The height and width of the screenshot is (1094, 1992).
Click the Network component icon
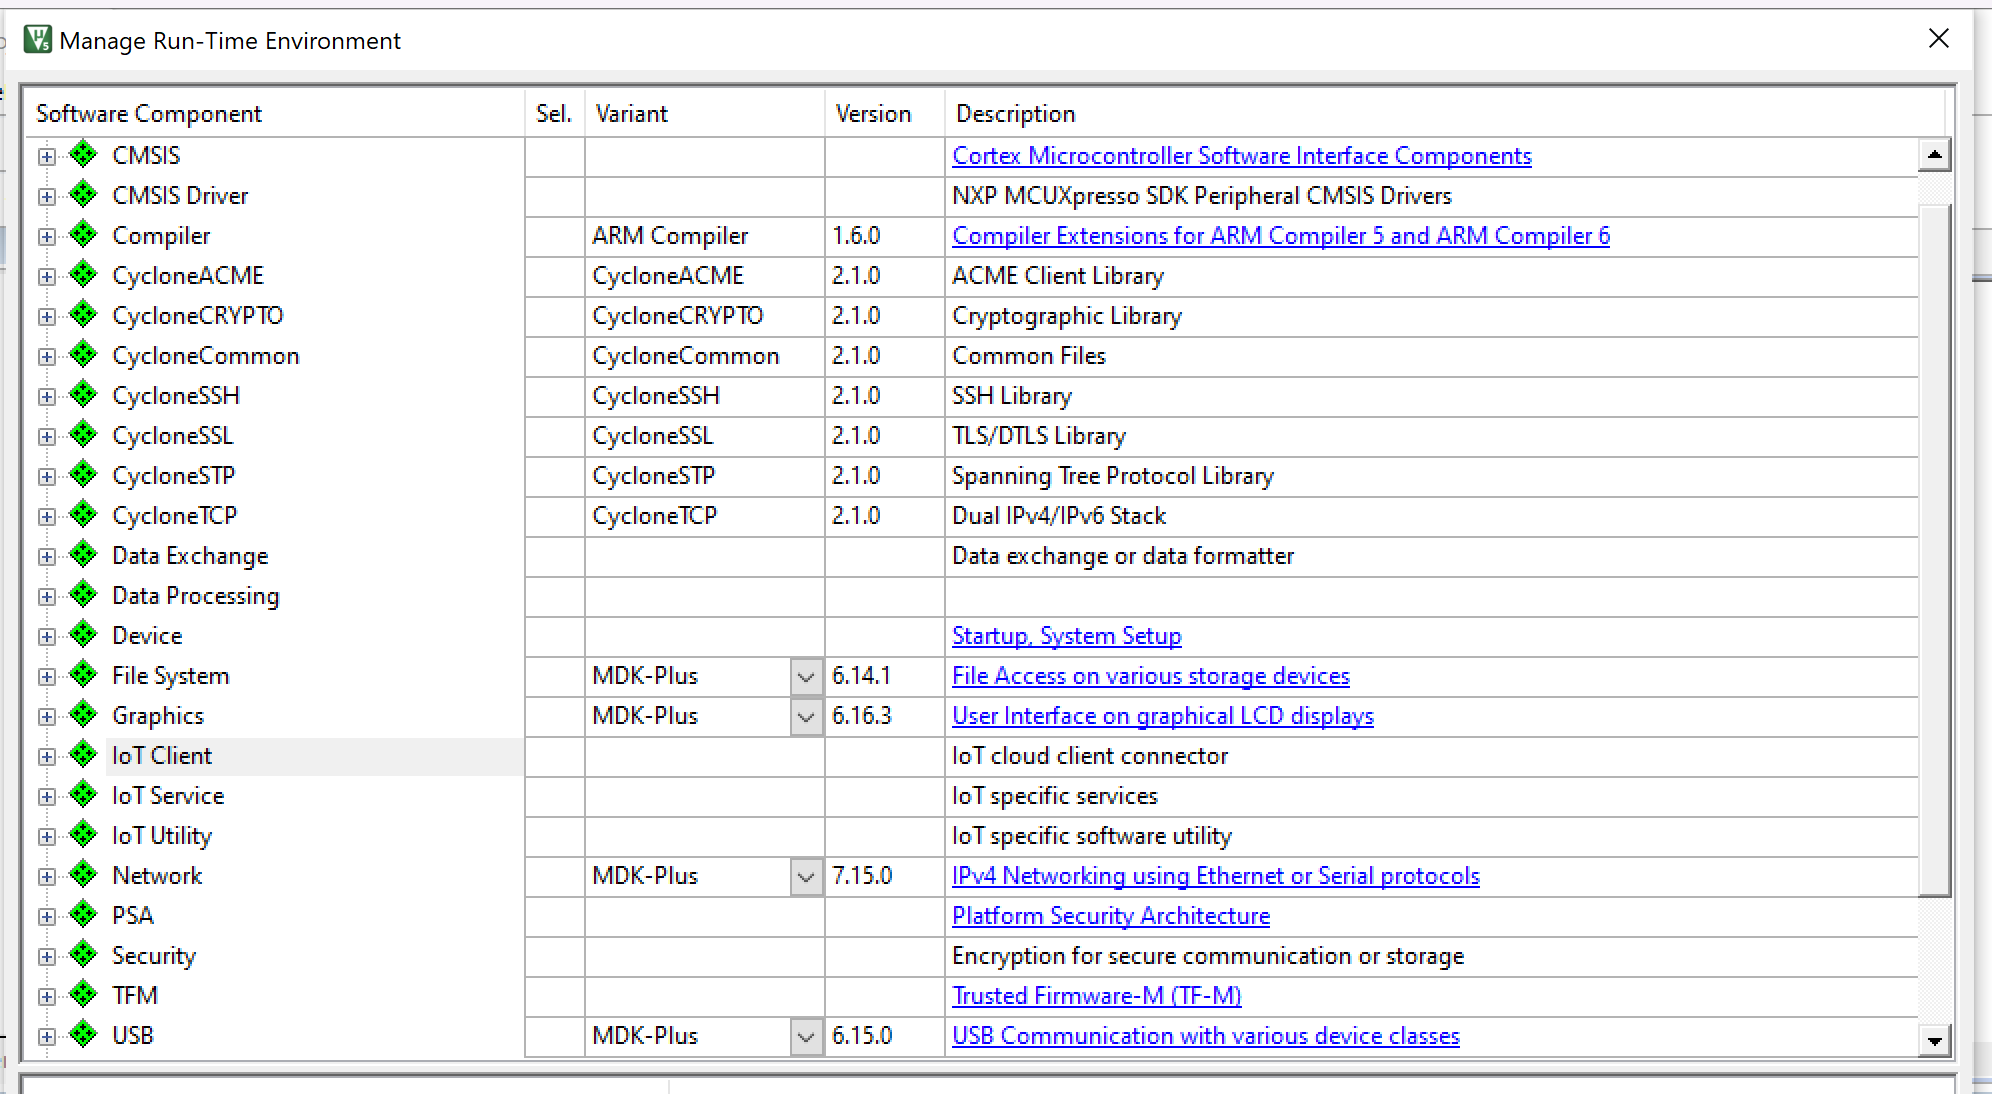(x=82, y=875)
